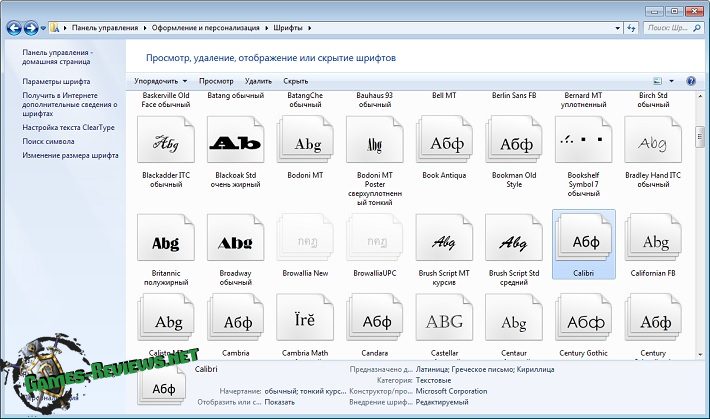Screen dimensions: 710x419
Task: Click the change view icon in toolbar
Action: coord(657,81)
